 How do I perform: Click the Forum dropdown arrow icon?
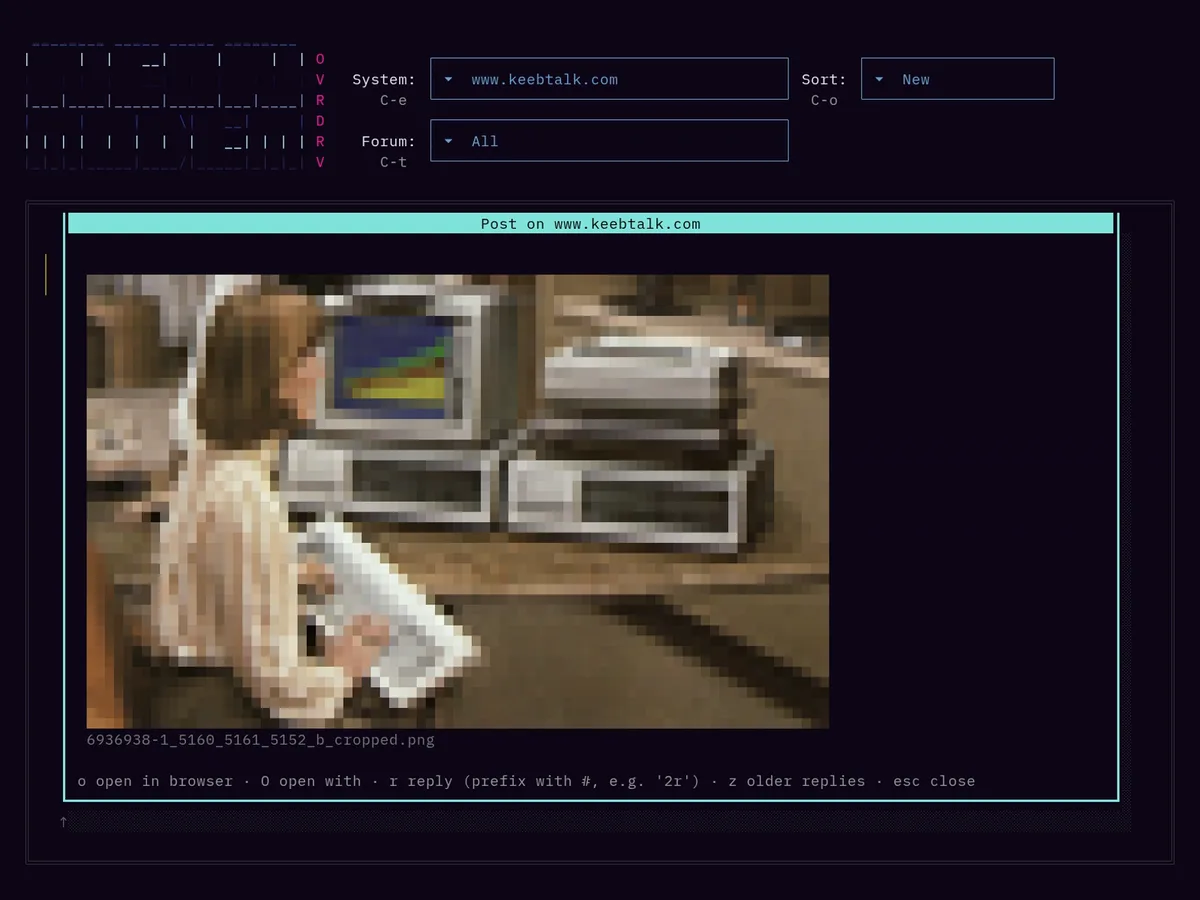pos(449,141)
